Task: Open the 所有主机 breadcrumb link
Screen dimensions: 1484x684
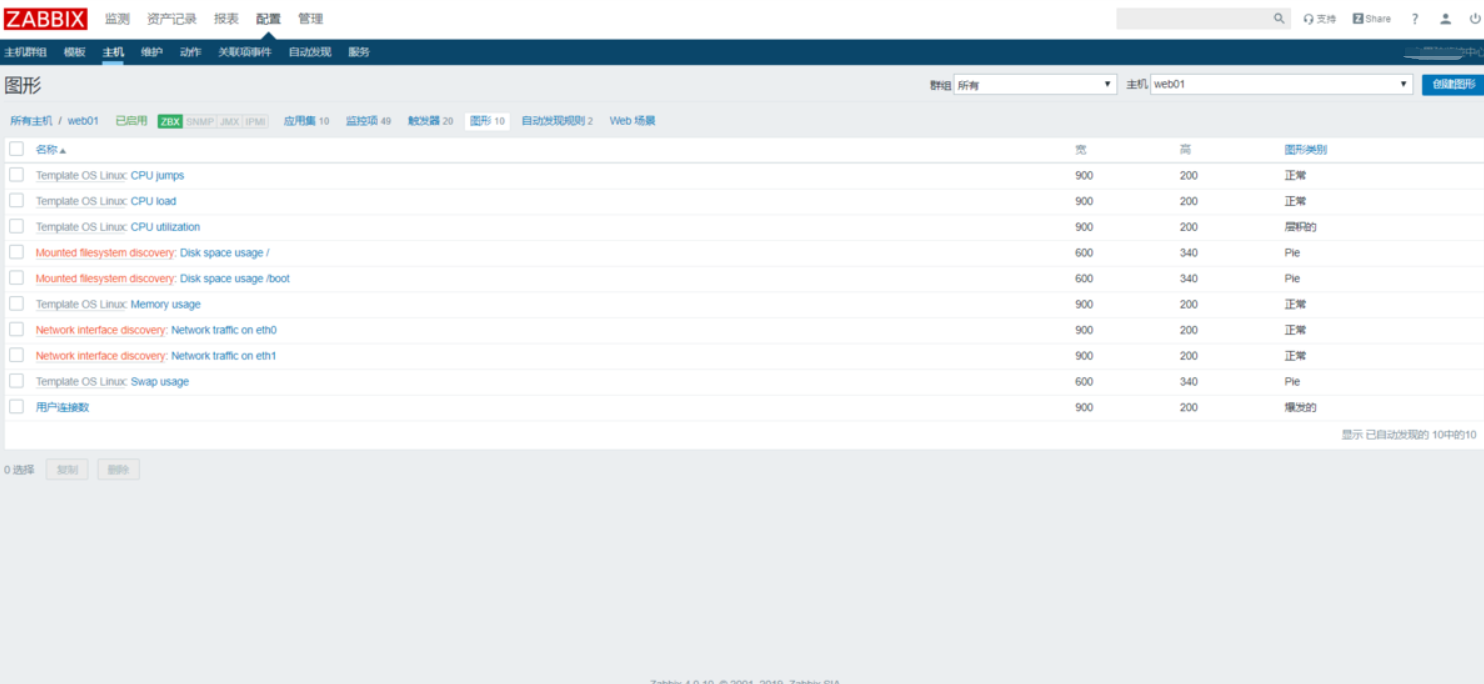Action: tap(31, 121)
